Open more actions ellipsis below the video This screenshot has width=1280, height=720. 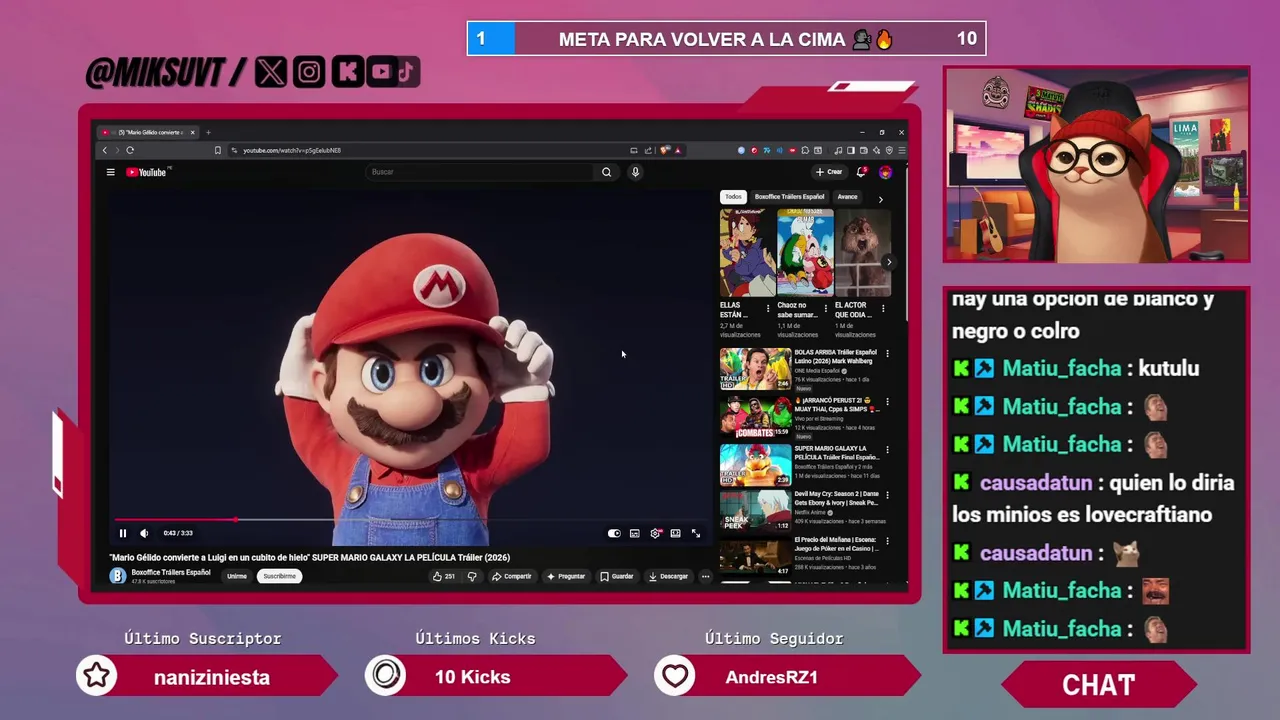705,576
